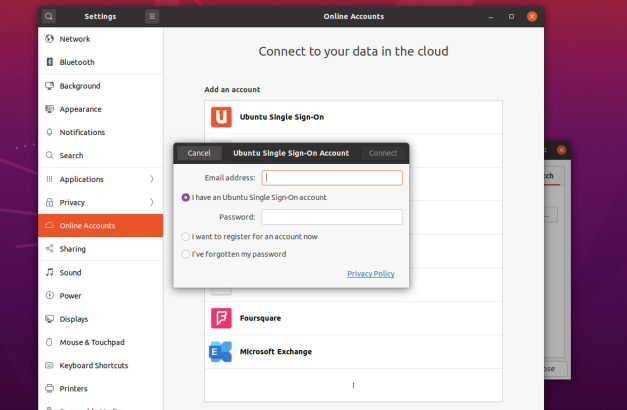Click the Ubuntu Single Sign-On logo icon

click(221, 117)
